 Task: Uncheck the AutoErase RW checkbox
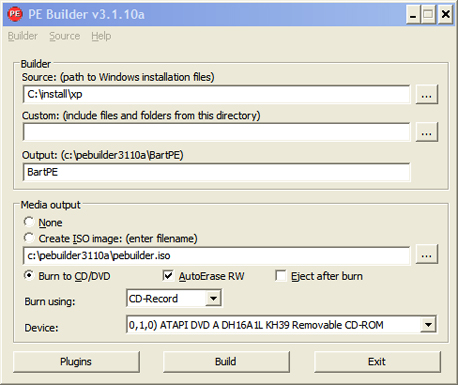[168, 276]
